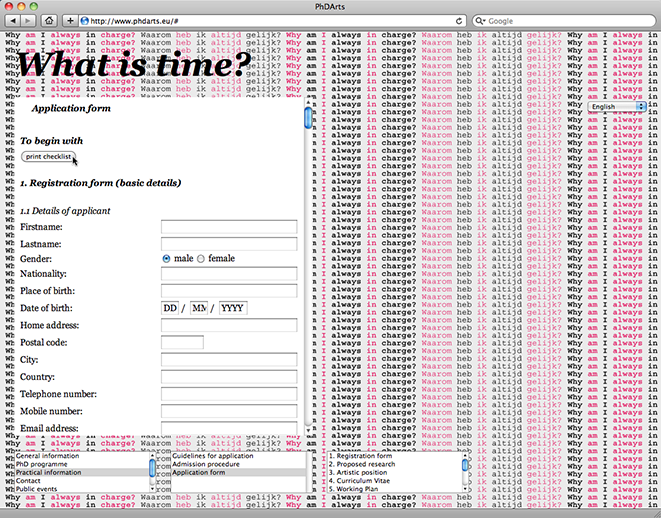Reload the page with the refresh icon
The width and height of the screenshot is (661, 518).
(x=459, y=20)
